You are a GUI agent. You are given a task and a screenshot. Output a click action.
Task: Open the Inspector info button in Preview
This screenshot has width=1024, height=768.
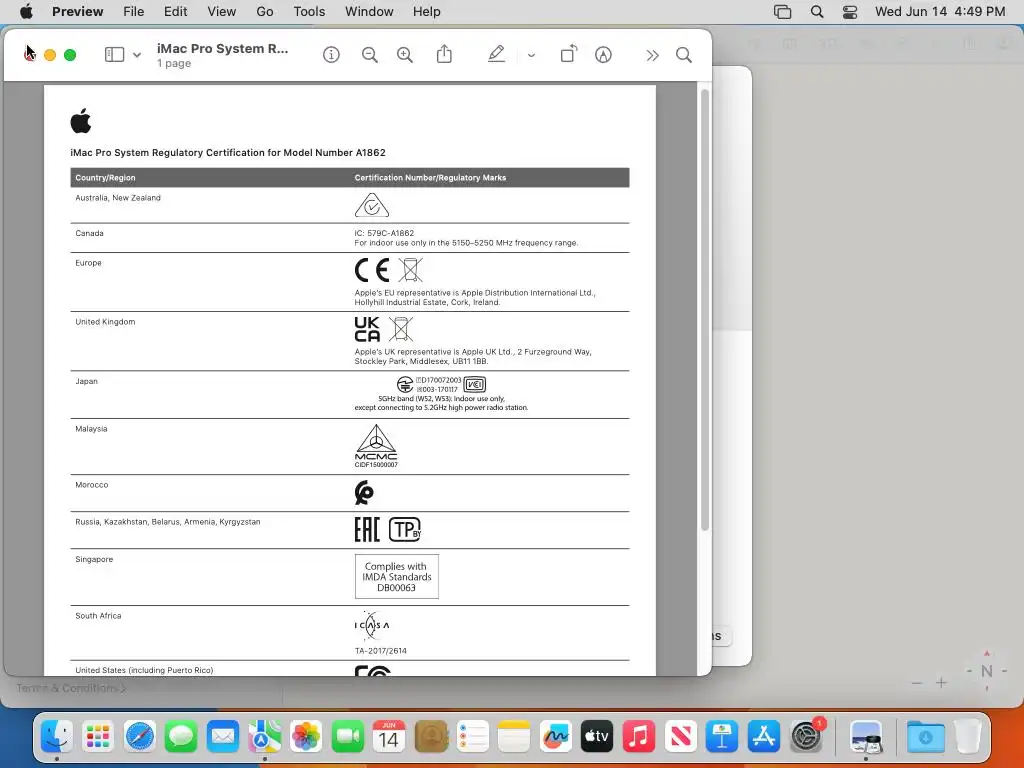point(331,55)
